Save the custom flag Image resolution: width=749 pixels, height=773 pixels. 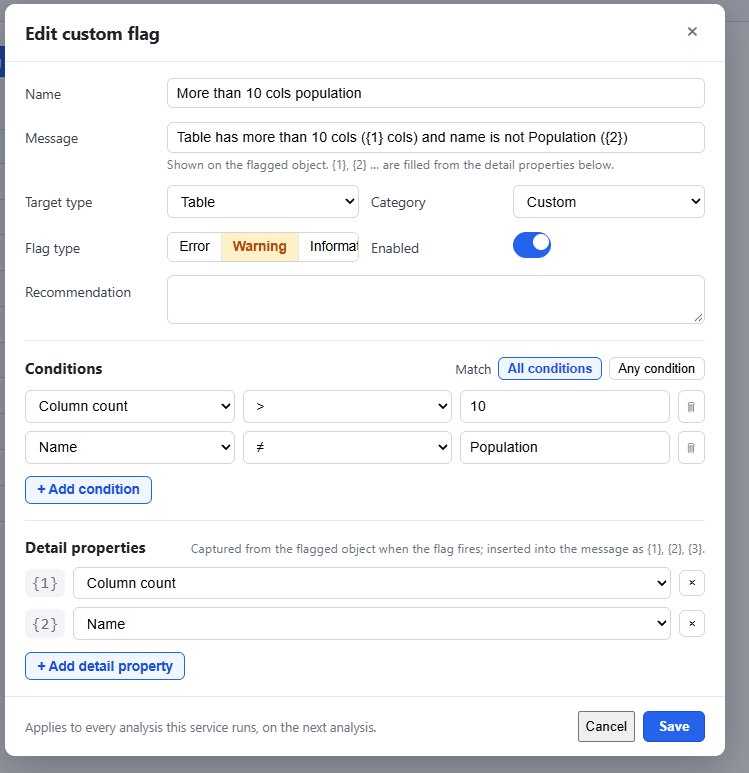click(x=674, y=726)
